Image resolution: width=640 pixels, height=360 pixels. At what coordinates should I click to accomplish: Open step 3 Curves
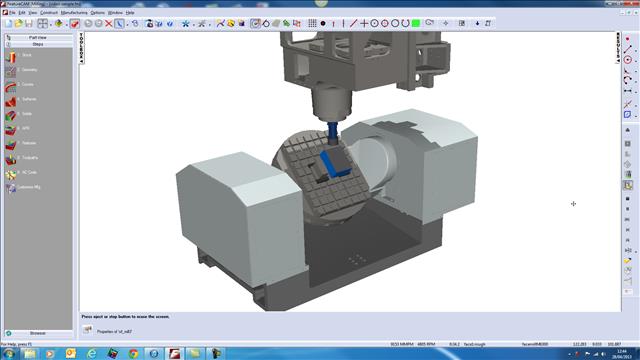(x=20, y=85)
